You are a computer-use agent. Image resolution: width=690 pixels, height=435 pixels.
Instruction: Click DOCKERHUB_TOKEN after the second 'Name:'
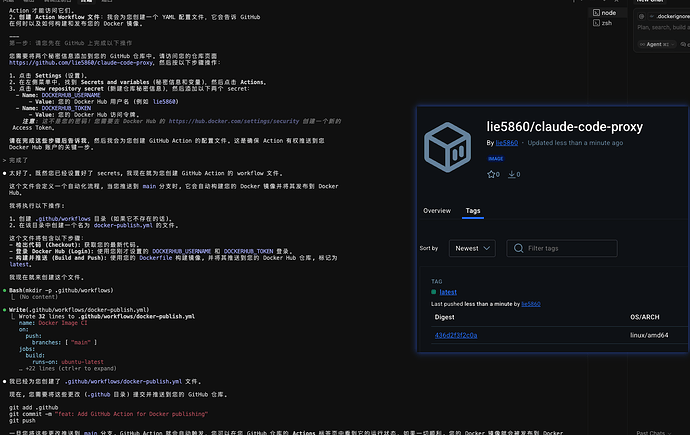click(66, 108)
